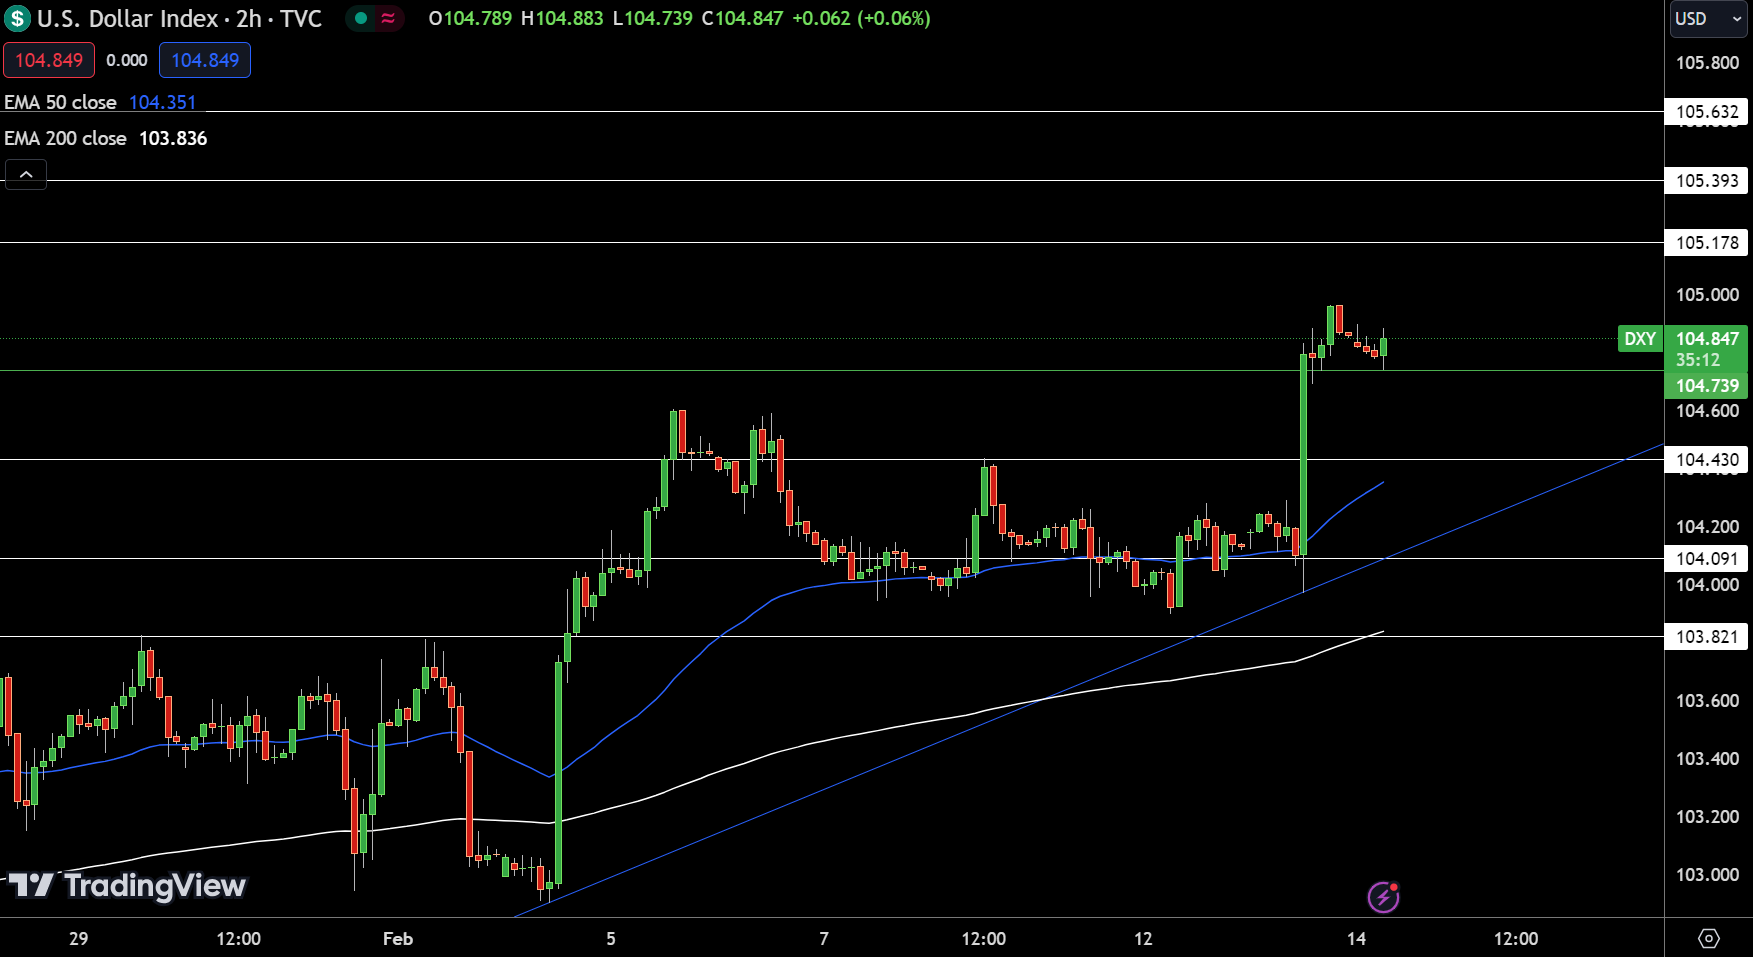Click the TradingView logo
Viewport: 1753px width, 957px height.
point(127,885)
